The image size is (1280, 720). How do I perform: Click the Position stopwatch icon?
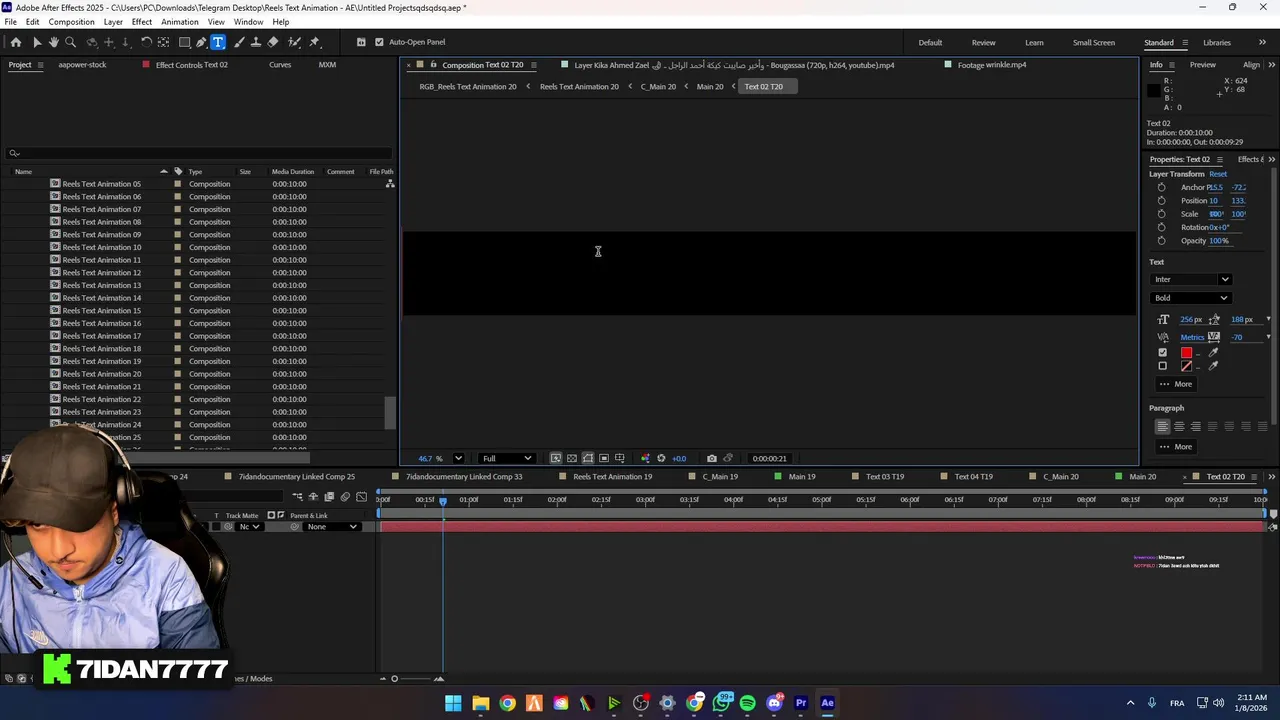click(1161, 200)
